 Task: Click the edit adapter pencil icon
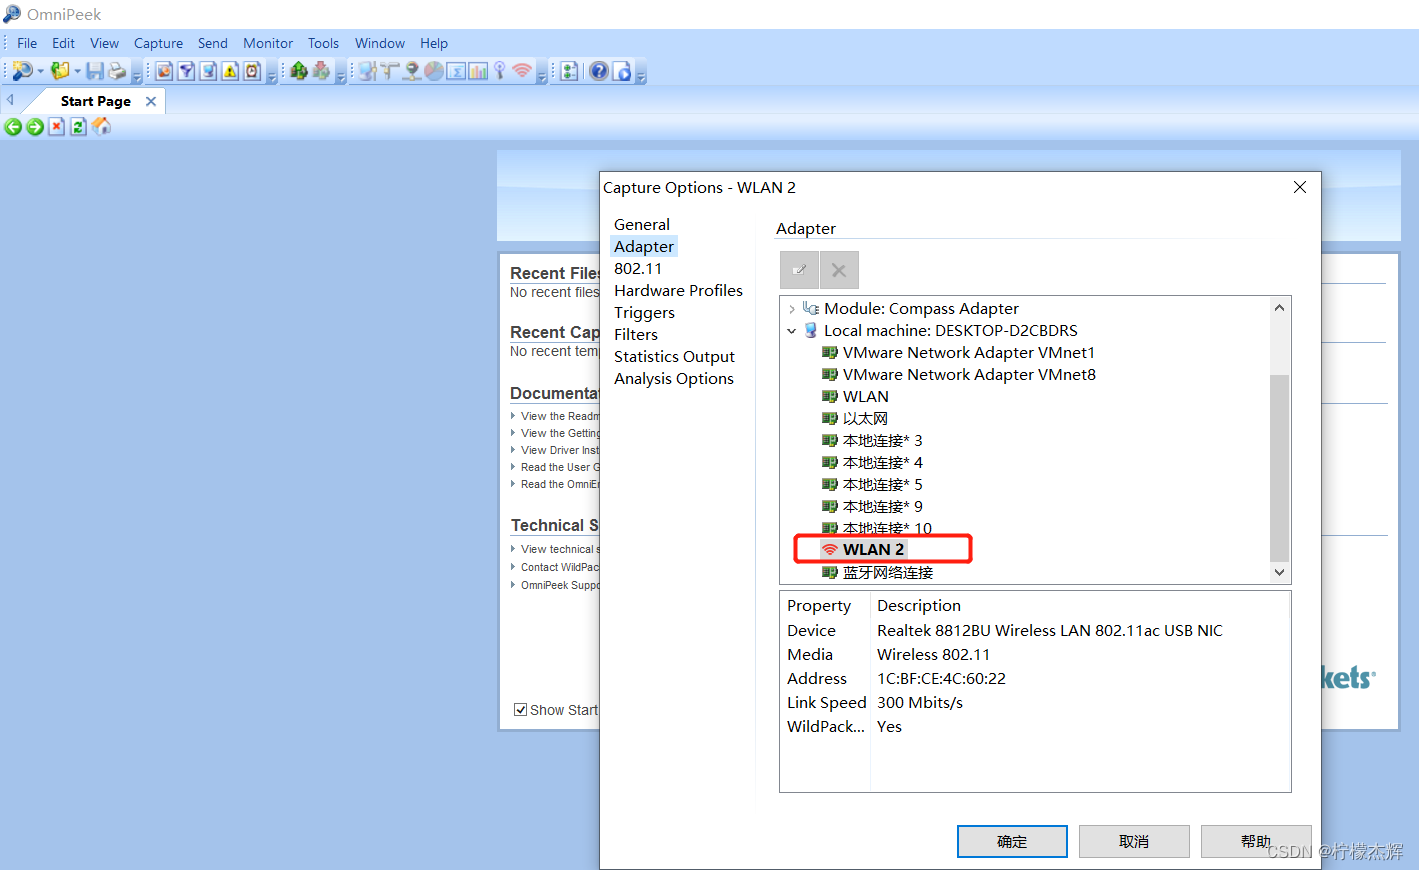pos(799,270)
